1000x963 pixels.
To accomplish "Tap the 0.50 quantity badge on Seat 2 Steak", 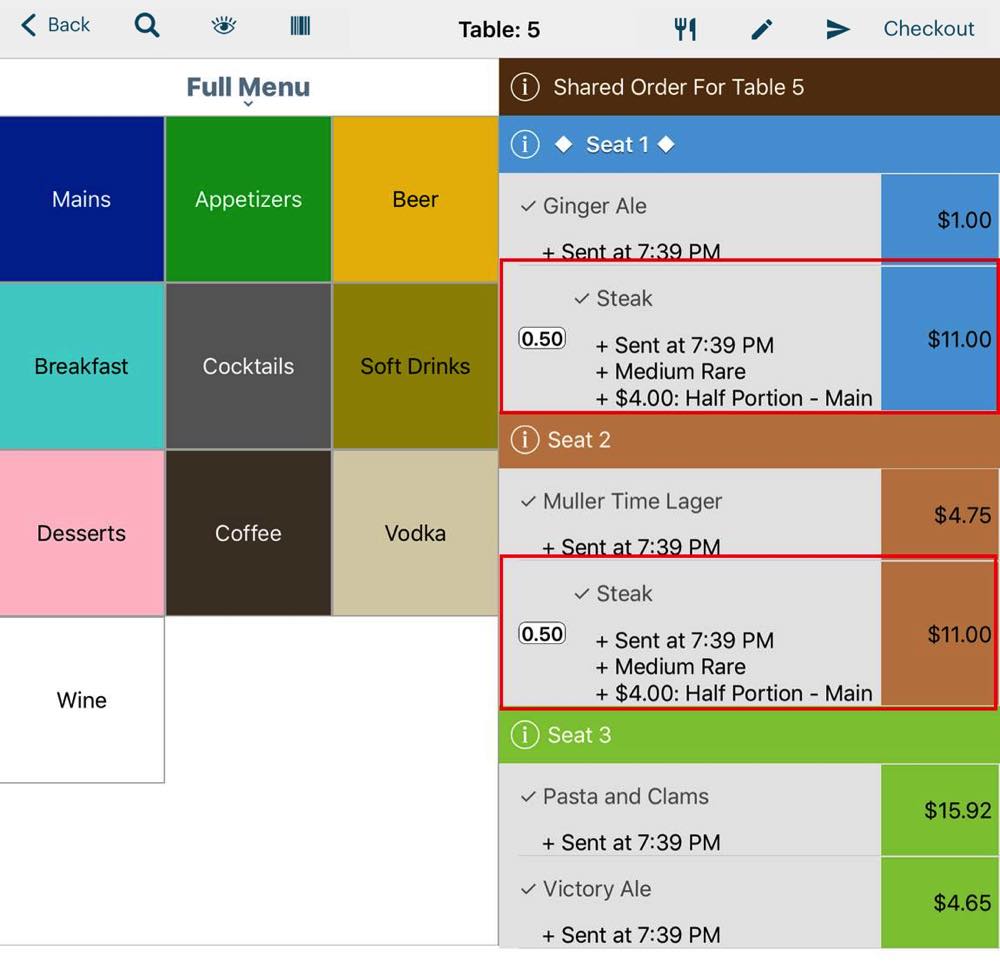I will tap(541, 633).
